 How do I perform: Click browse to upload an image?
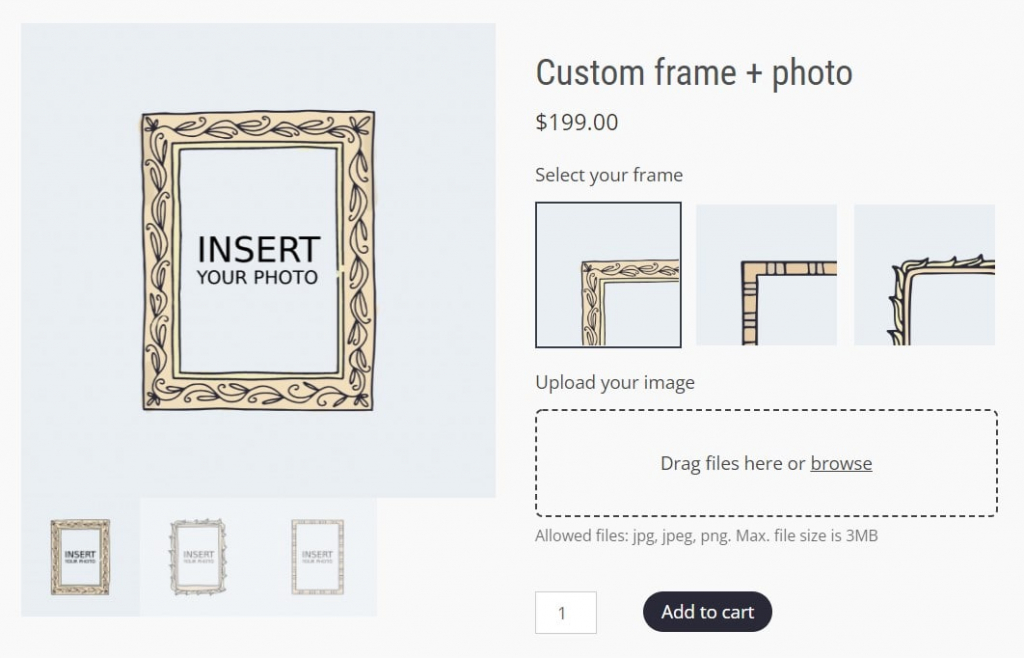(841, 463)
